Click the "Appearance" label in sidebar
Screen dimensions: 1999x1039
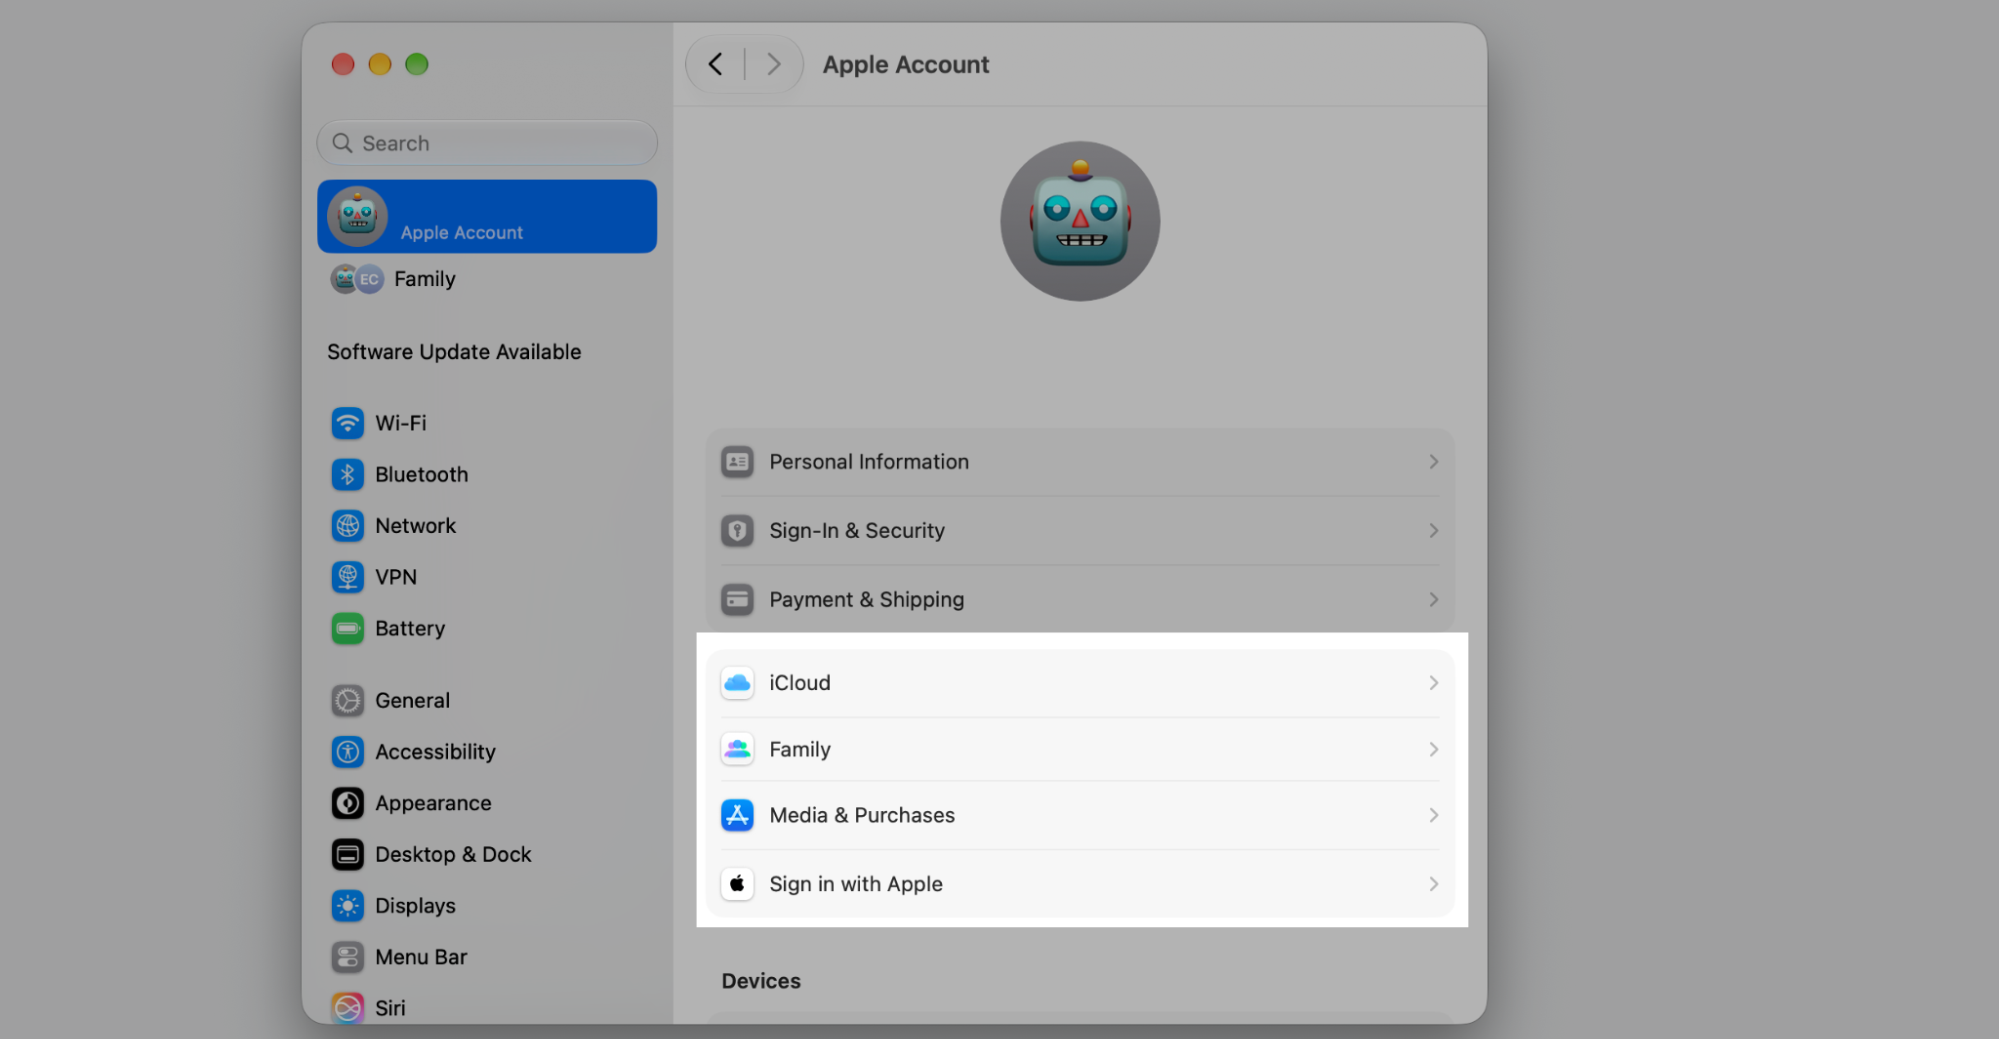433,803
